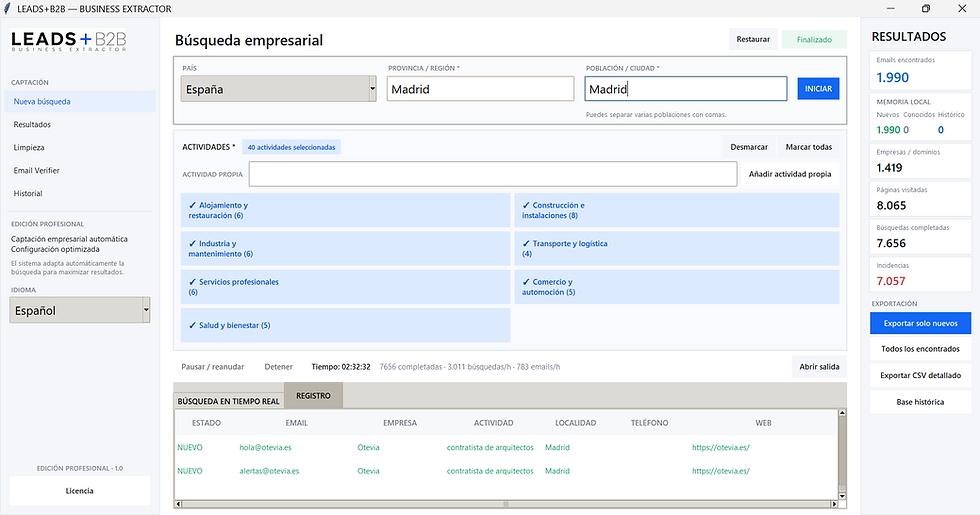Image resolution: width=980 pixels, height=515 pixels.
Task: Open the Licencia button in sidebar
Action: pyautogui.click(x=80, y=491)
